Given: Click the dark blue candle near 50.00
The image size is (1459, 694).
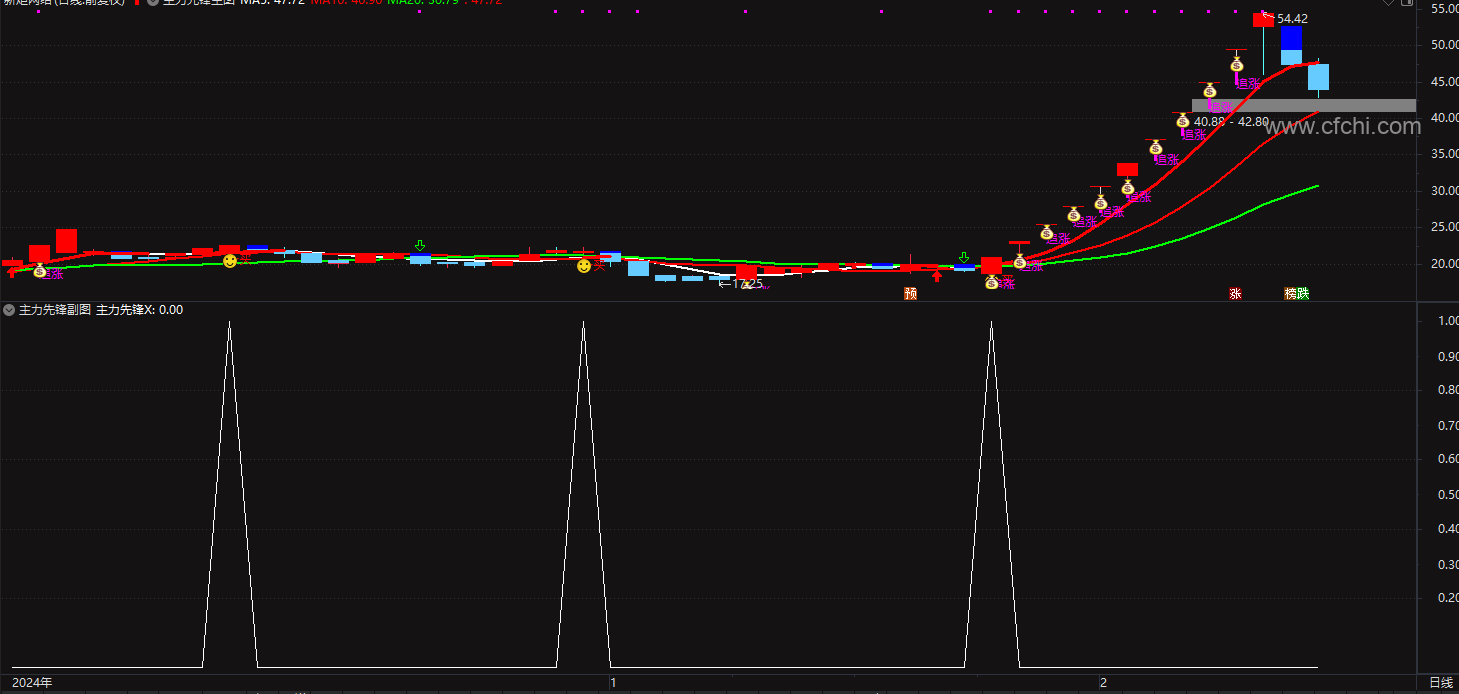Looking at the screenshot, I should click(1291, 38).
